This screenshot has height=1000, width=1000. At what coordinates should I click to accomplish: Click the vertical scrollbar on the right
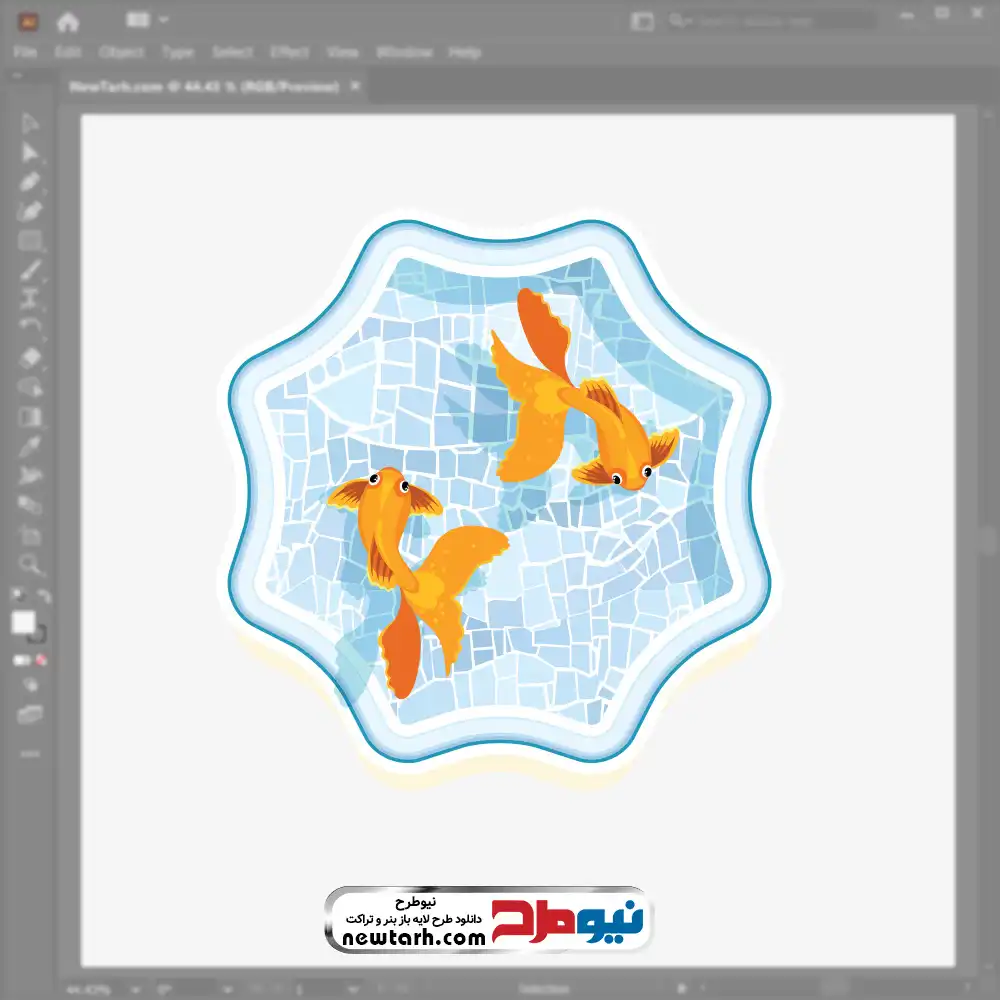pos(987,541)
